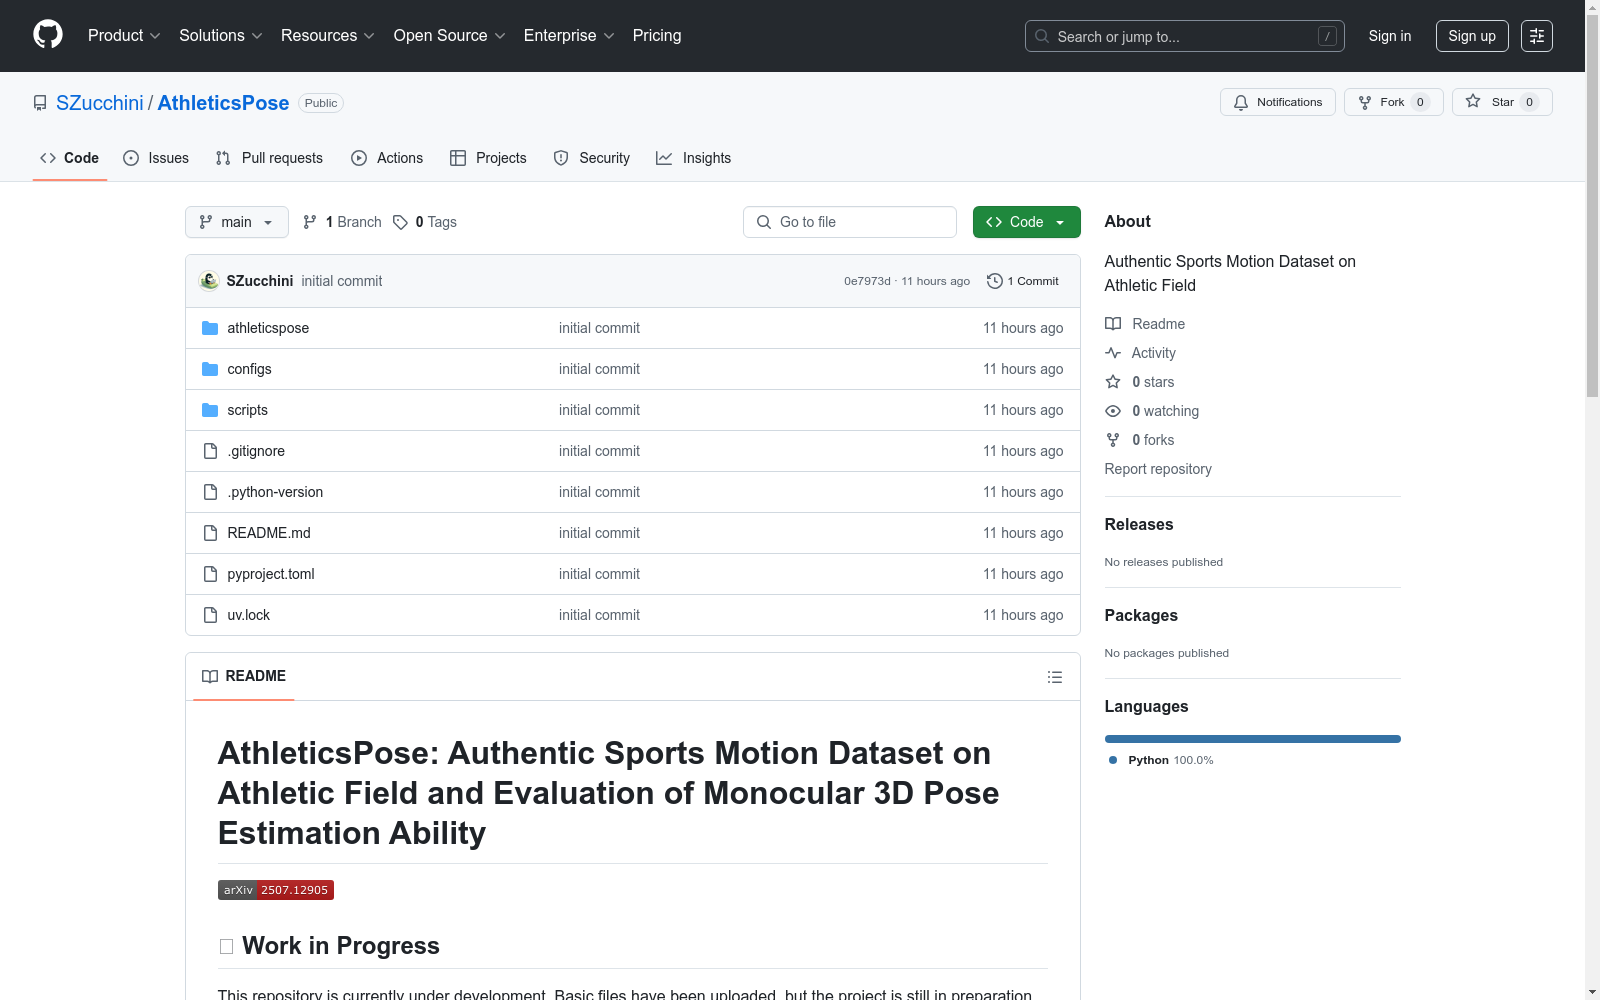Open the athleticspose folder name
This screenshot has width=1600, height=1000.
[268, 328]
